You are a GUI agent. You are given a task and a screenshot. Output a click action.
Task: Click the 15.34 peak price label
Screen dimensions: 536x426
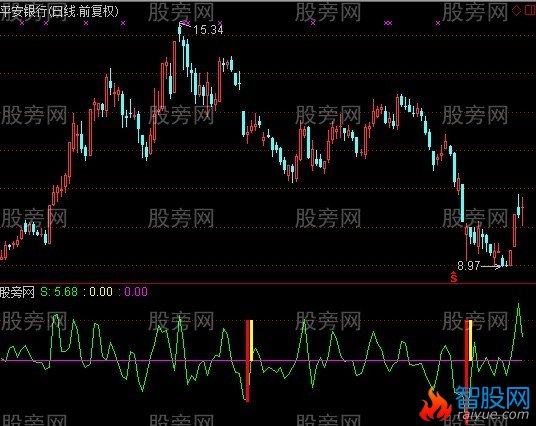[x=208, y=30]
